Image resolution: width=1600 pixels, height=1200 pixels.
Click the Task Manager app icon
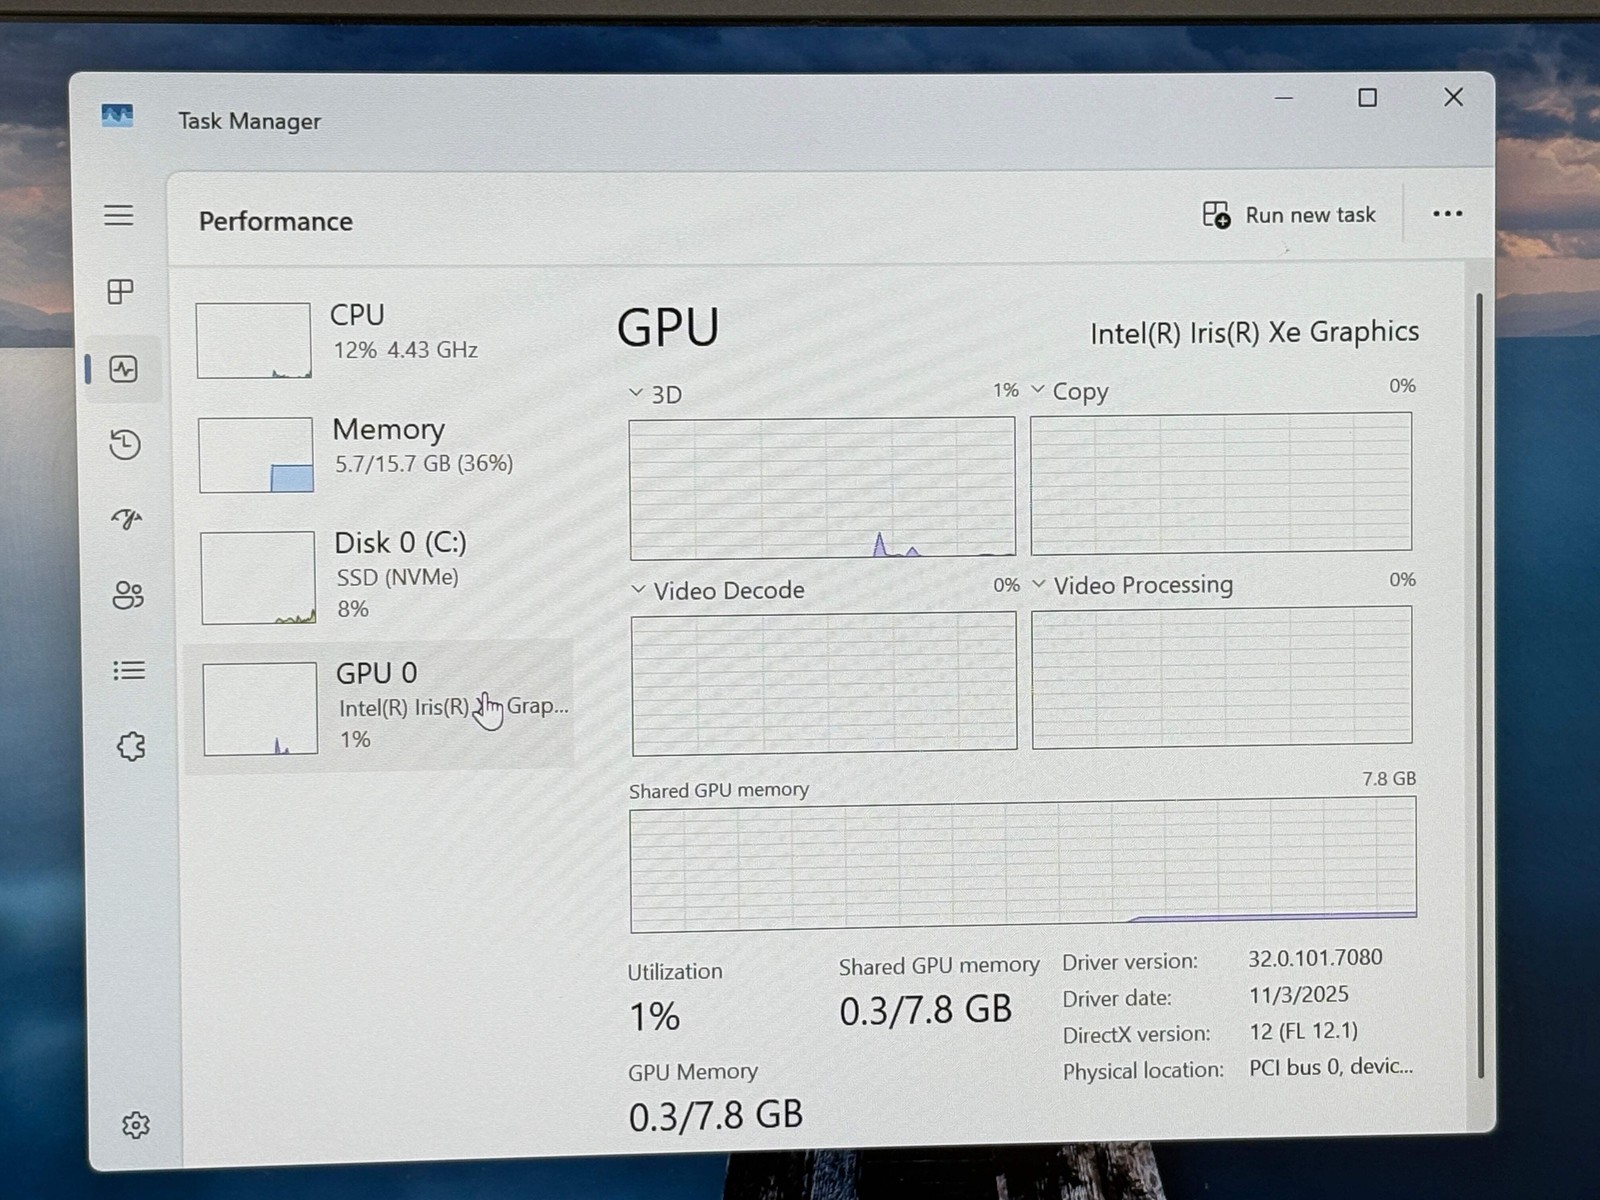pos(117,116)
